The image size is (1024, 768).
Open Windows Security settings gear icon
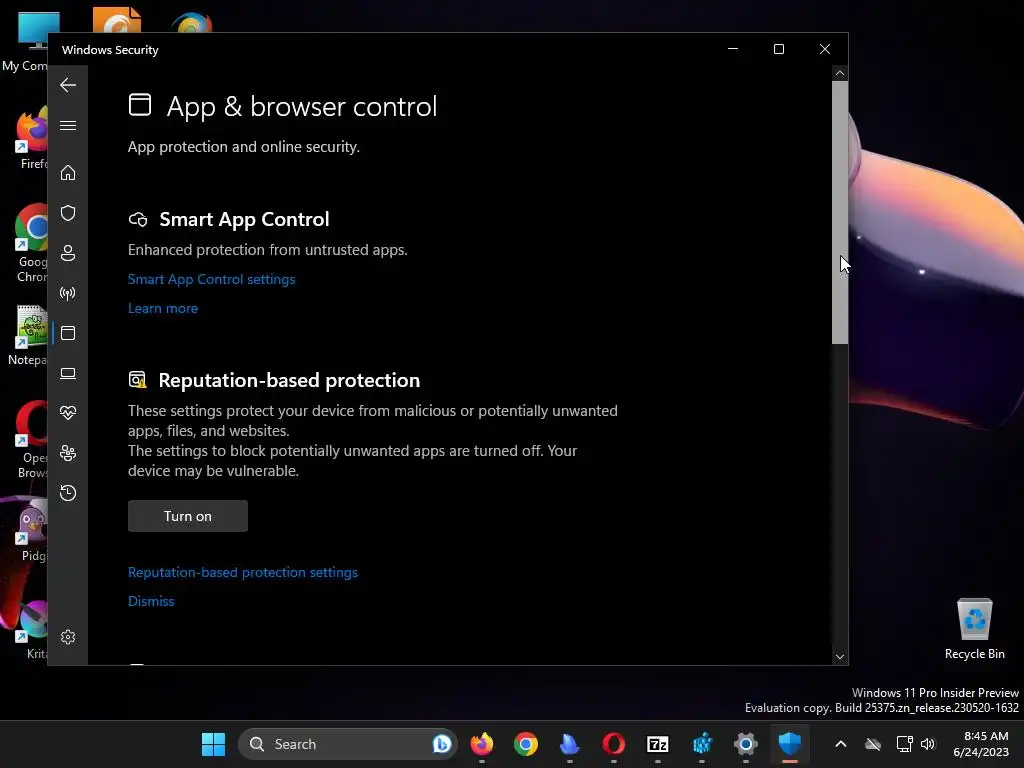click(x=68, y=637)
